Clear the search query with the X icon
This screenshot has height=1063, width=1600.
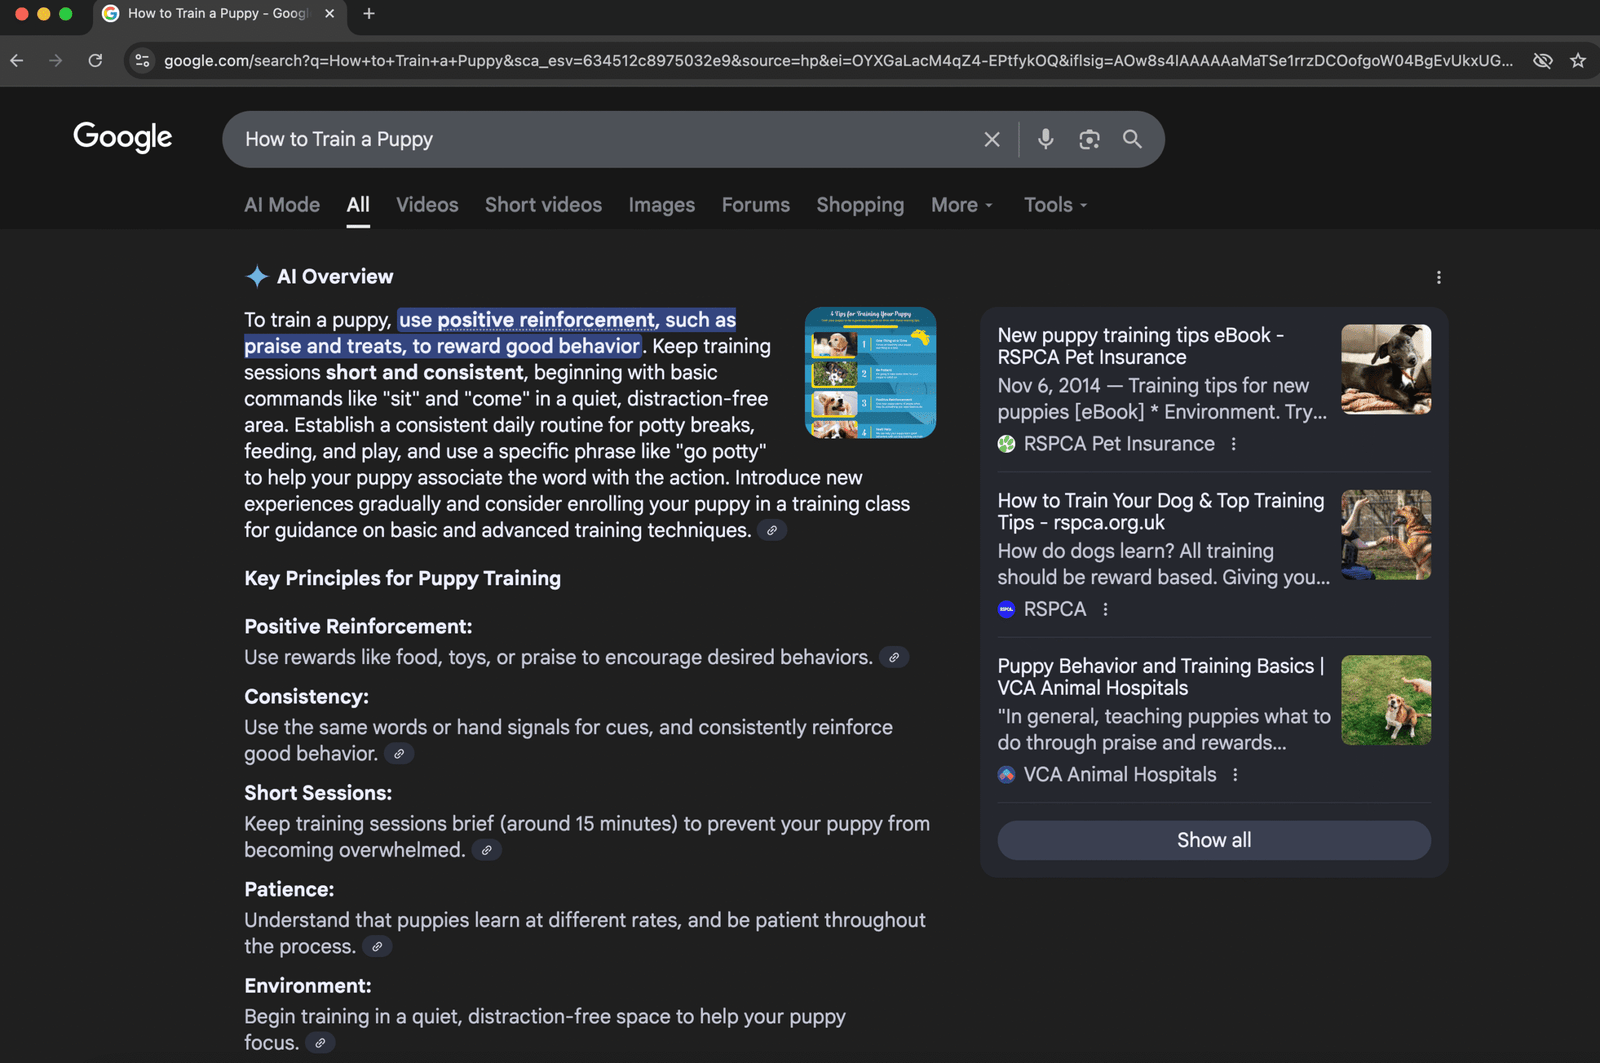tap(991, 139)
